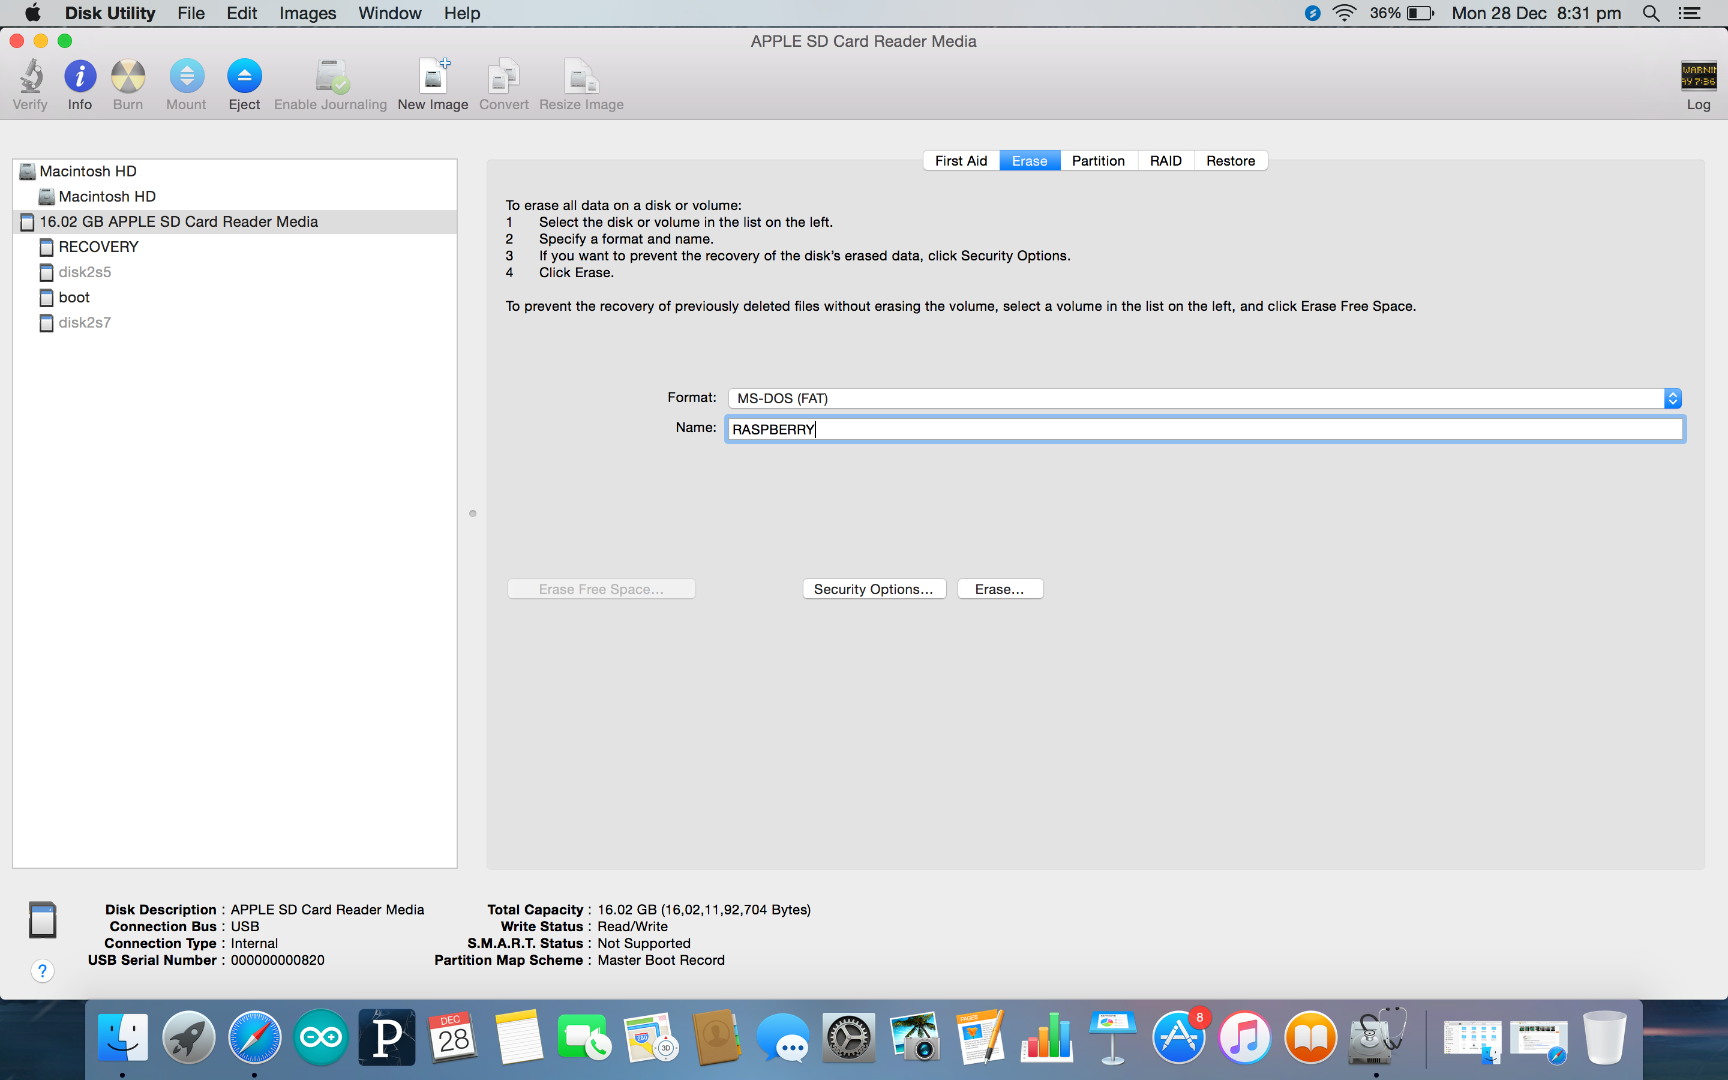Open the Log viewer icon
The image size is (1728, 1080).
(1699, 85)
